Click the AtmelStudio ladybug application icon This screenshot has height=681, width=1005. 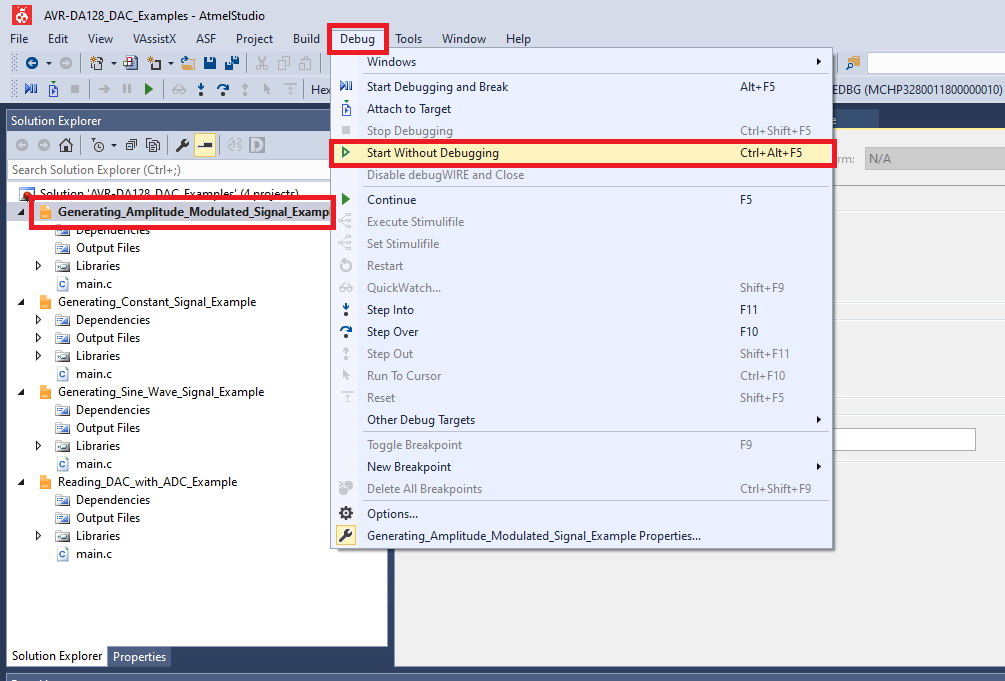[x=22, y=15]
